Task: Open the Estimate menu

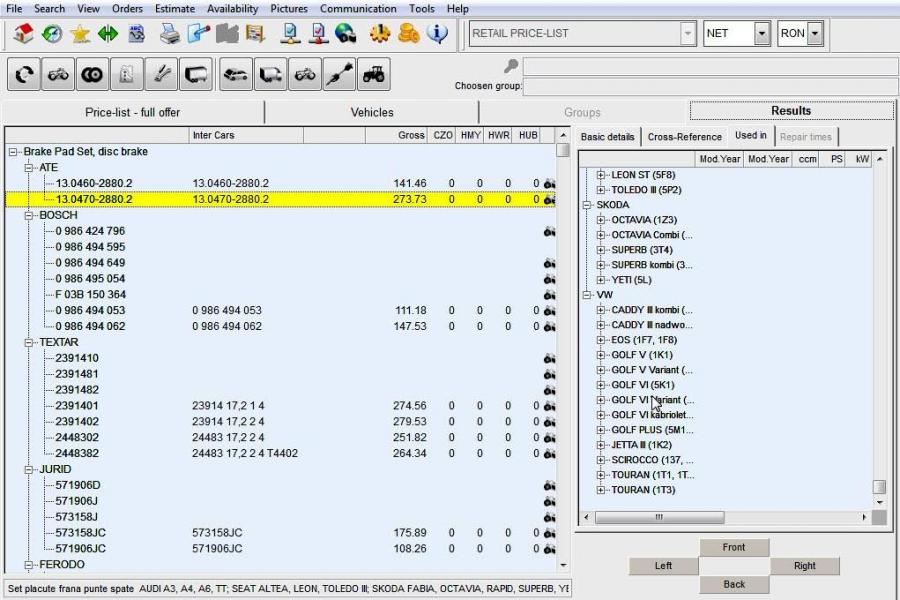Action: [x=173, y=9]
